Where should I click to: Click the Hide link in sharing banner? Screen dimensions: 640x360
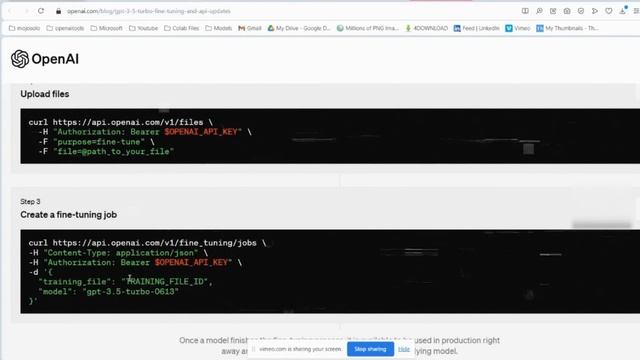404,349
